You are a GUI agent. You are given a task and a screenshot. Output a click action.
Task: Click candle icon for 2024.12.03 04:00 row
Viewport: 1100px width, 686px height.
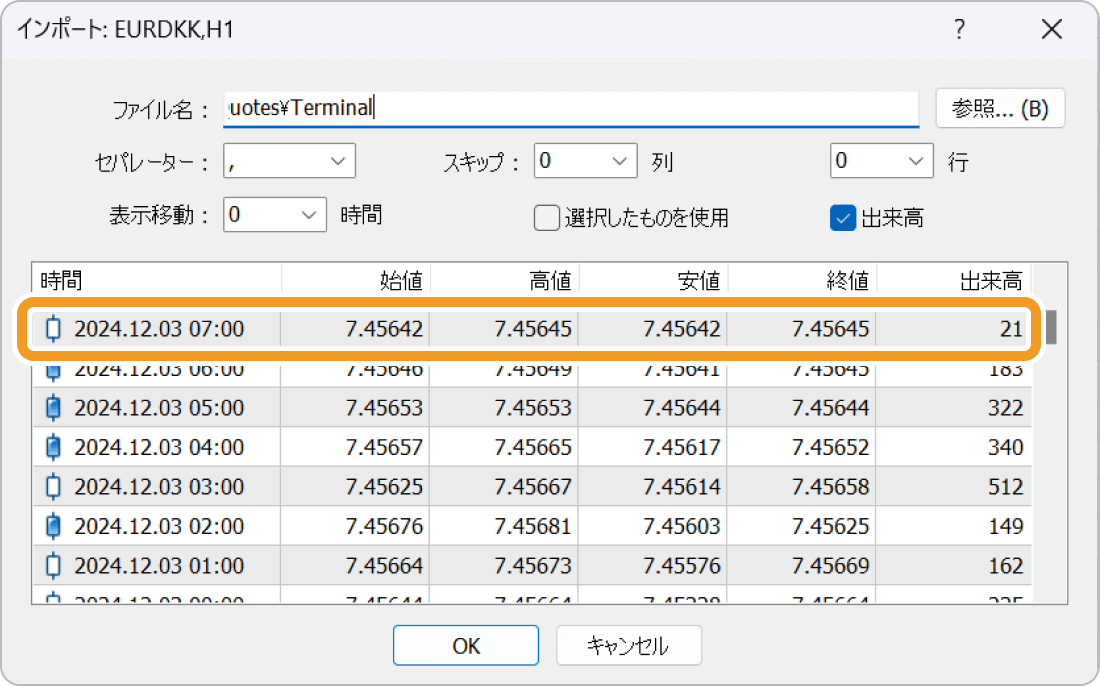pos(54,448)
